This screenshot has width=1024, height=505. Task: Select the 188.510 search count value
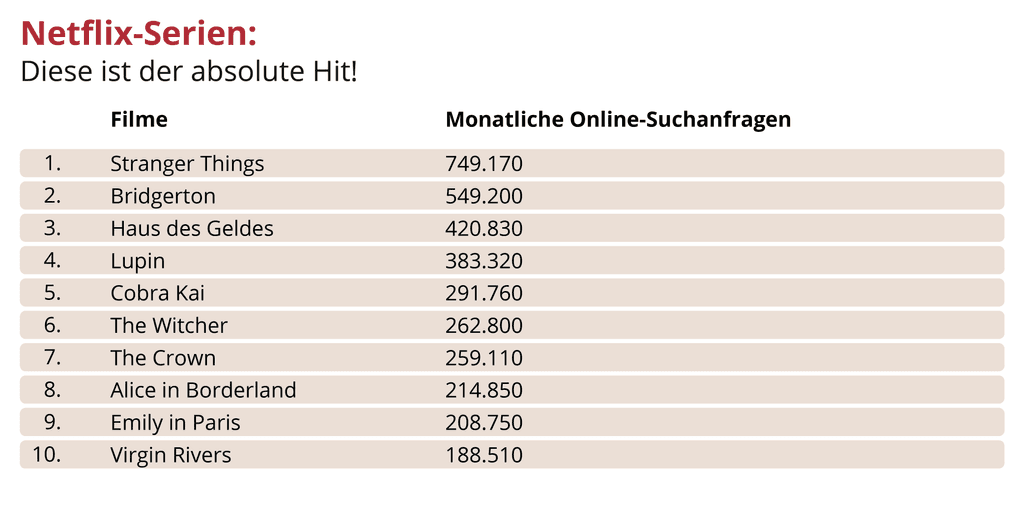click(484, 455)
